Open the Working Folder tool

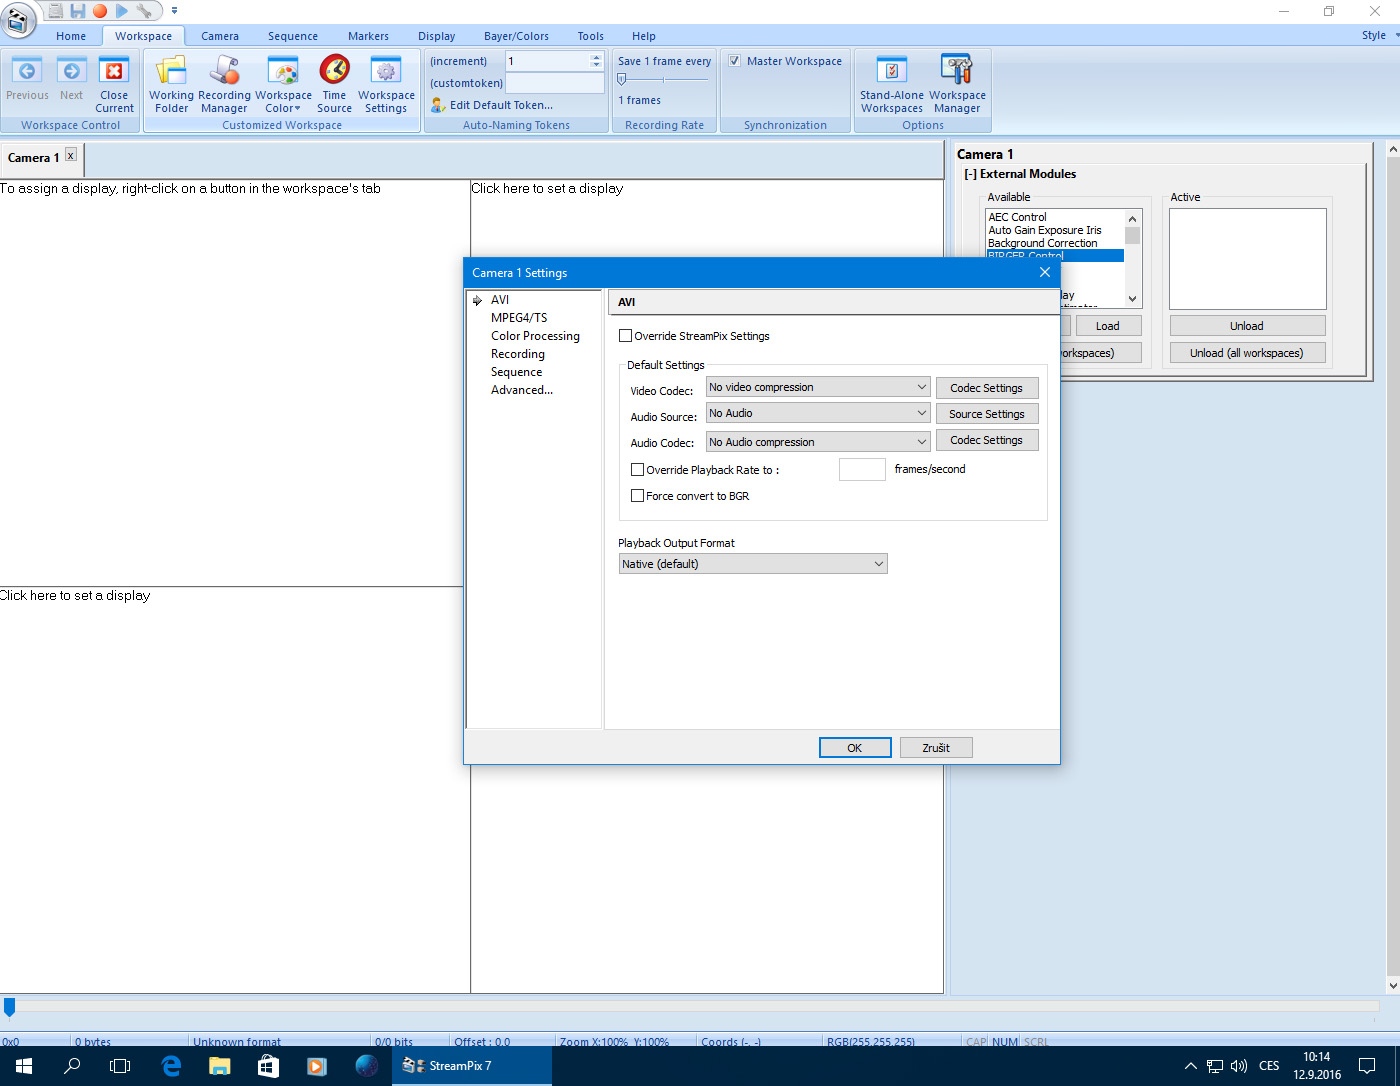pos(172,84)
